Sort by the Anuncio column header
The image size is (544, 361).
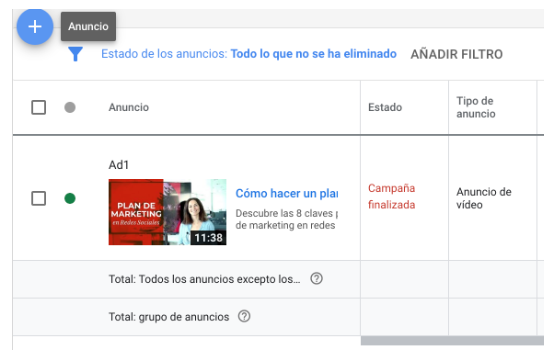[x=129, y=108]
